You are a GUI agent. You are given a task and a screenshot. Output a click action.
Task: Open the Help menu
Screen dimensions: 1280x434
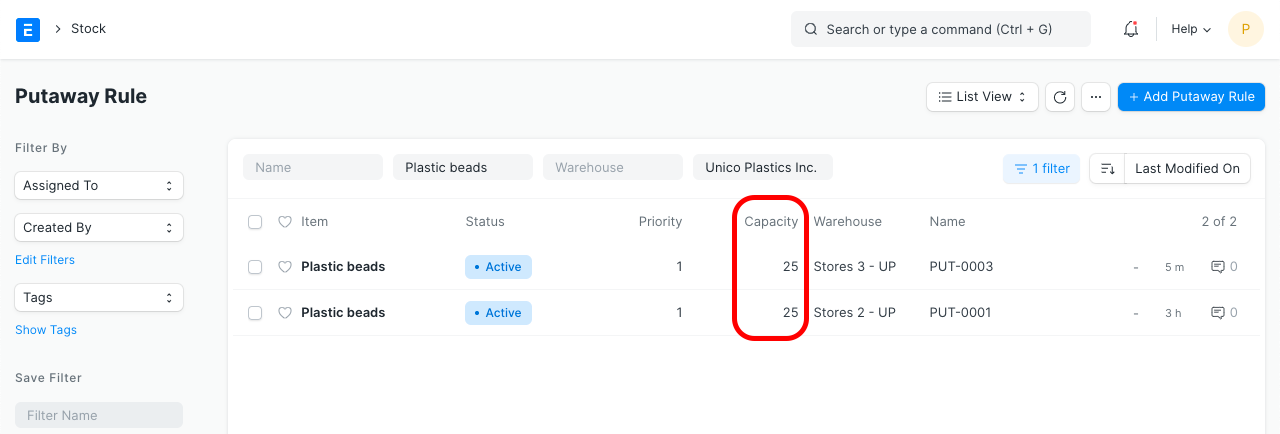pos(1191,29)
